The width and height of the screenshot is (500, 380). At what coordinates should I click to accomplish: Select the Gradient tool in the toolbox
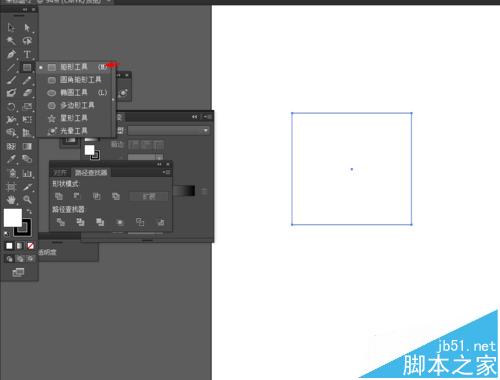pos(27,146)
